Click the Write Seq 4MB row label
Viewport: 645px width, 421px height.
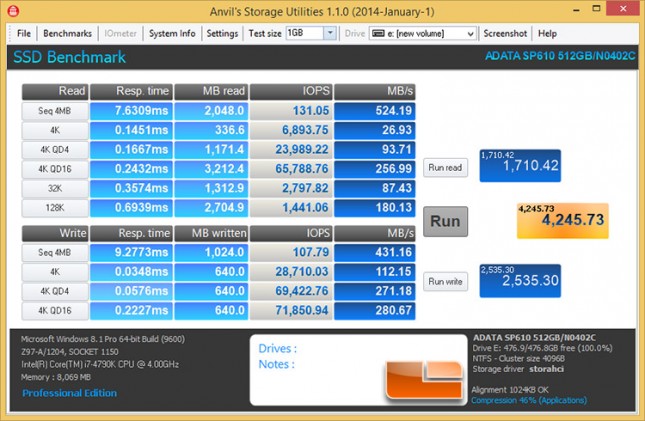point(55,253)
